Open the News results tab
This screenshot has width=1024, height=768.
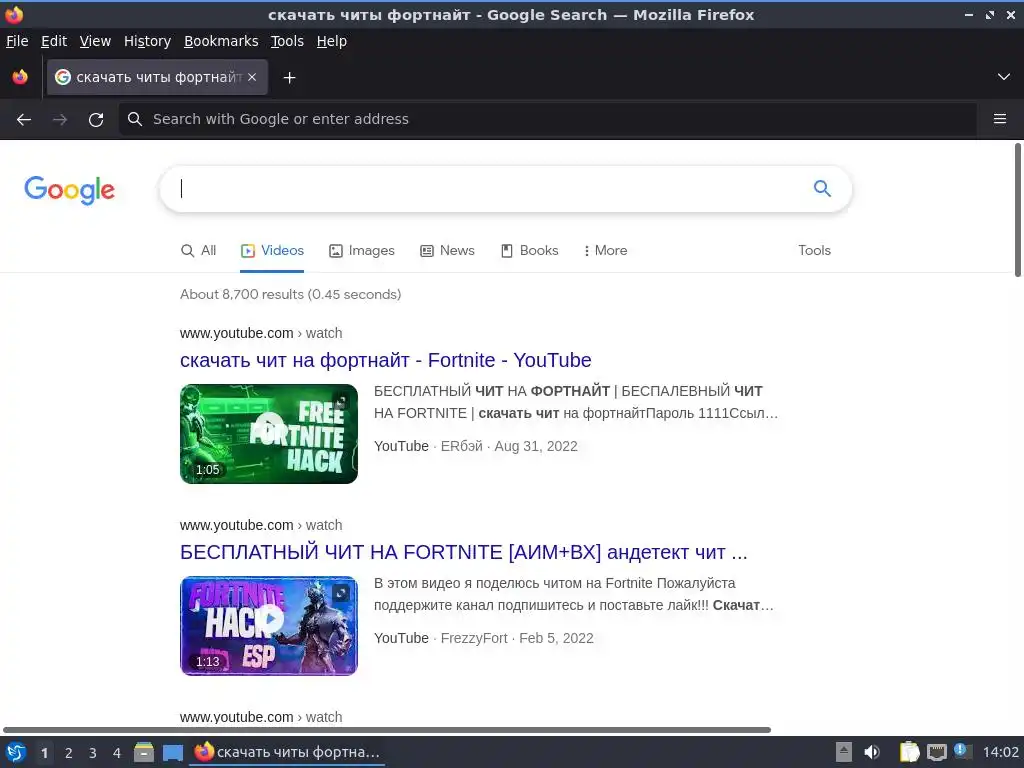point(447,251)
